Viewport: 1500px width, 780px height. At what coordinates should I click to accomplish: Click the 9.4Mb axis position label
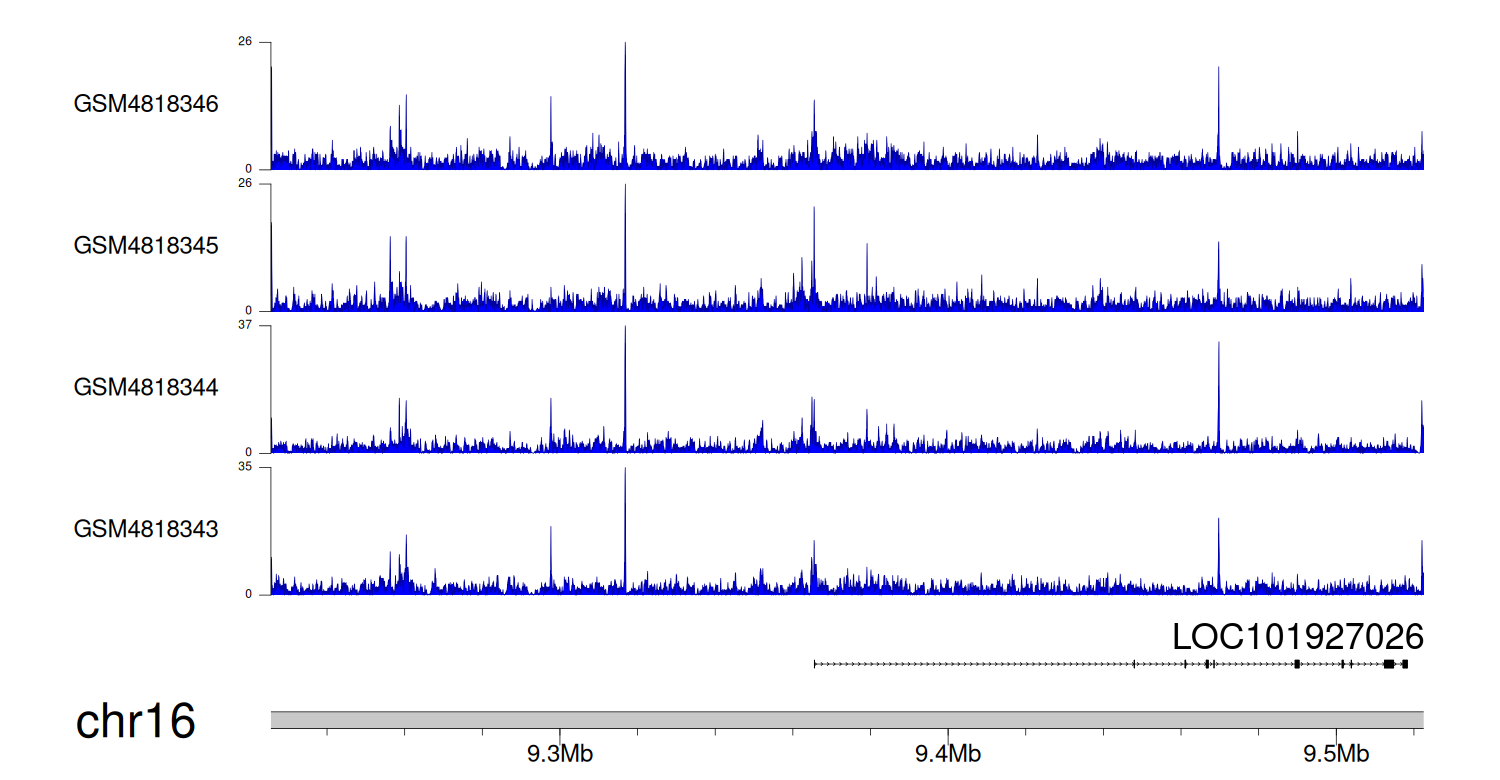point(948,753)
